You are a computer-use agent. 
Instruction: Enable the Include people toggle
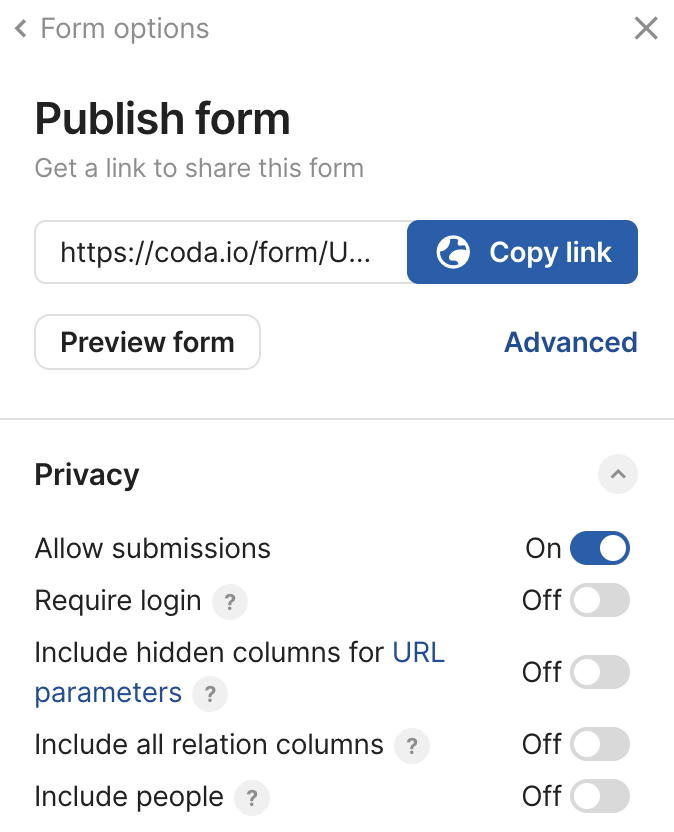(600, 797)
